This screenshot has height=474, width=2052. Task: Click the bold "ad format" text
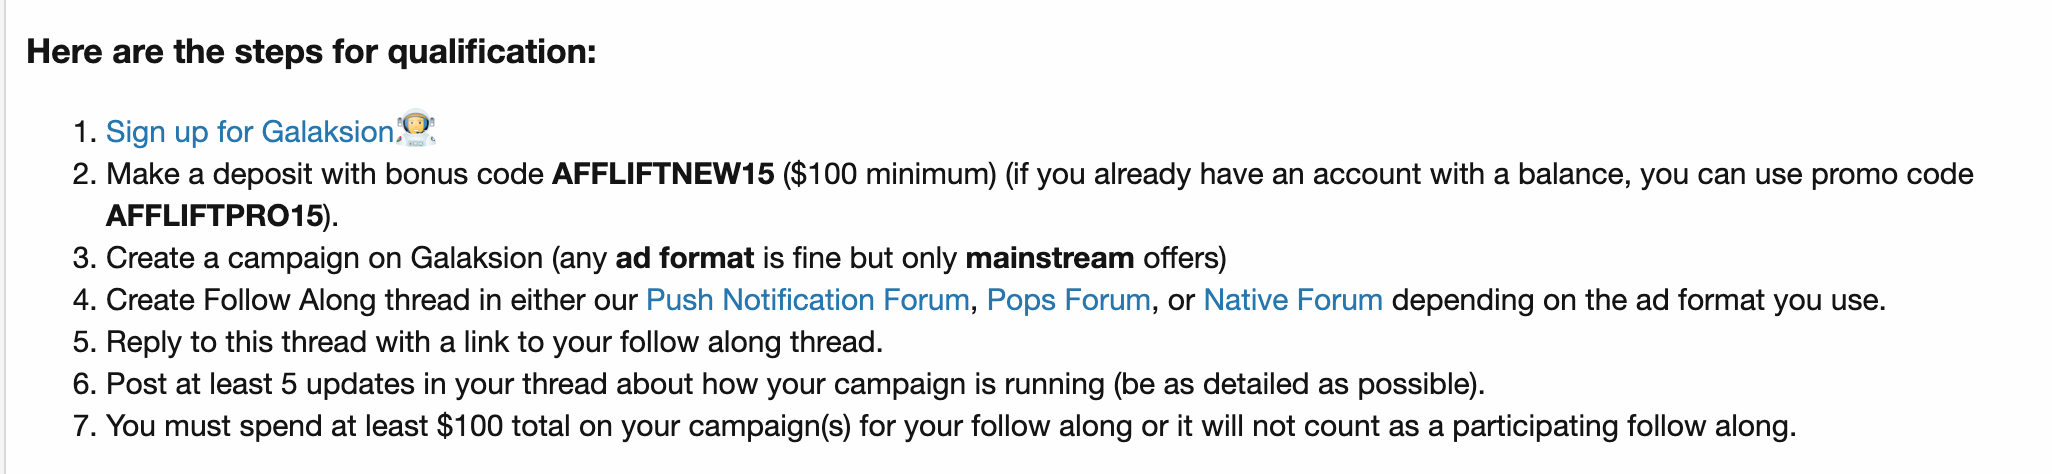point(684,258)
